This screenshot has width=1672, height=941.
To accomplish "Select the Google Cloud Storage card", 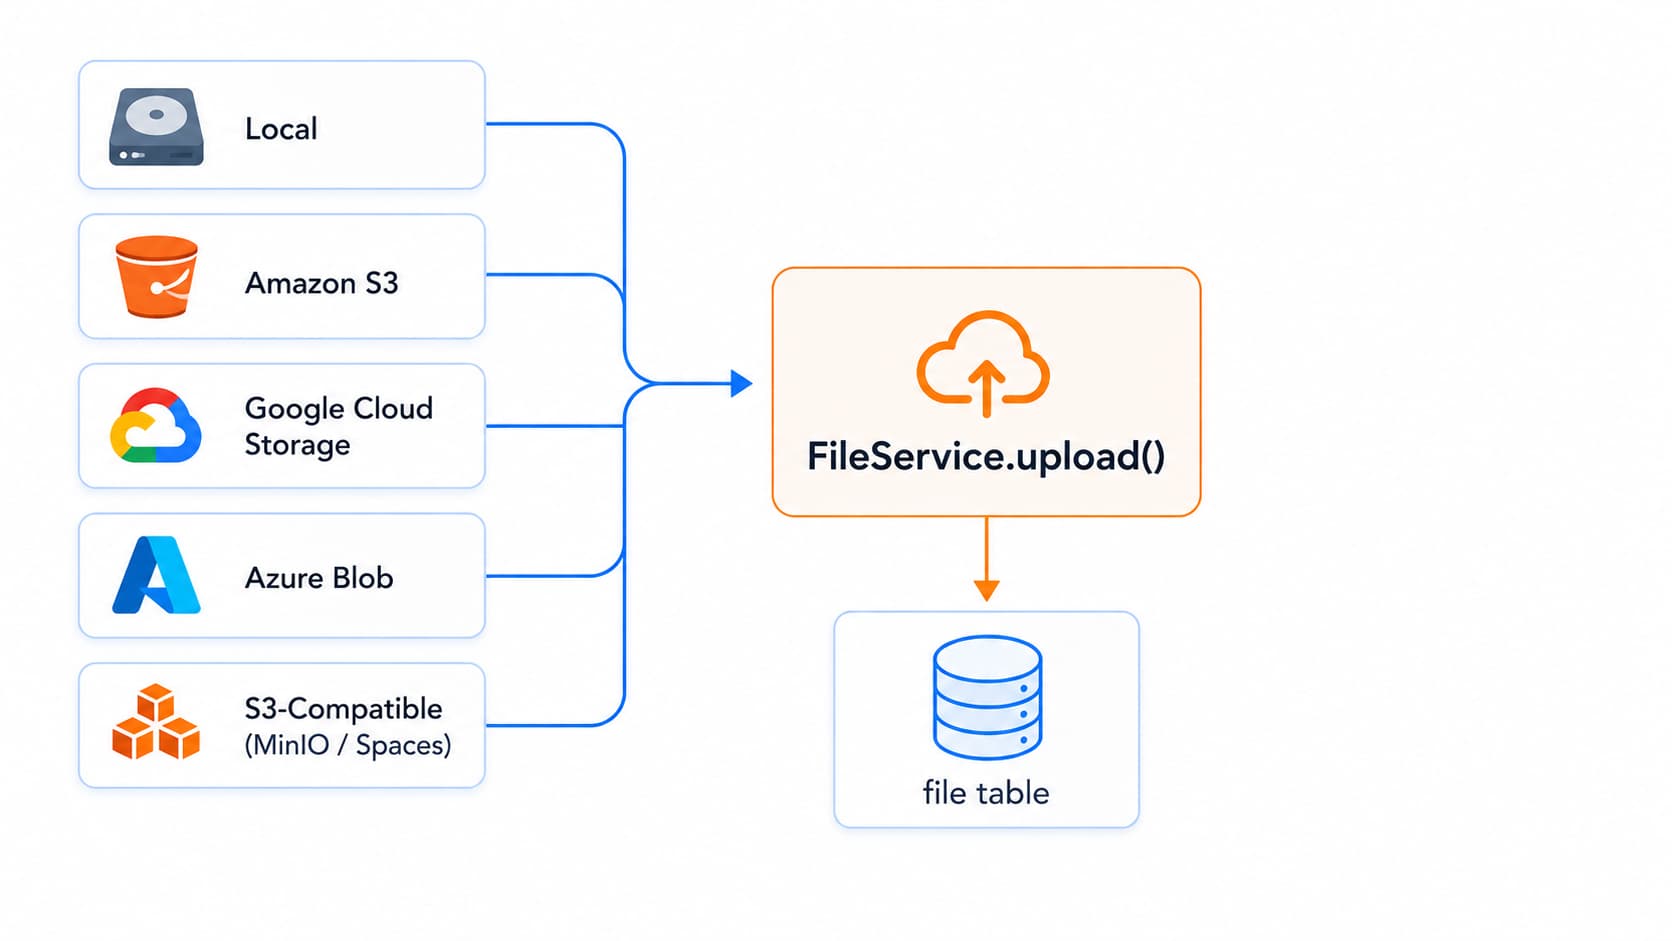I will (x=282, y=426).
